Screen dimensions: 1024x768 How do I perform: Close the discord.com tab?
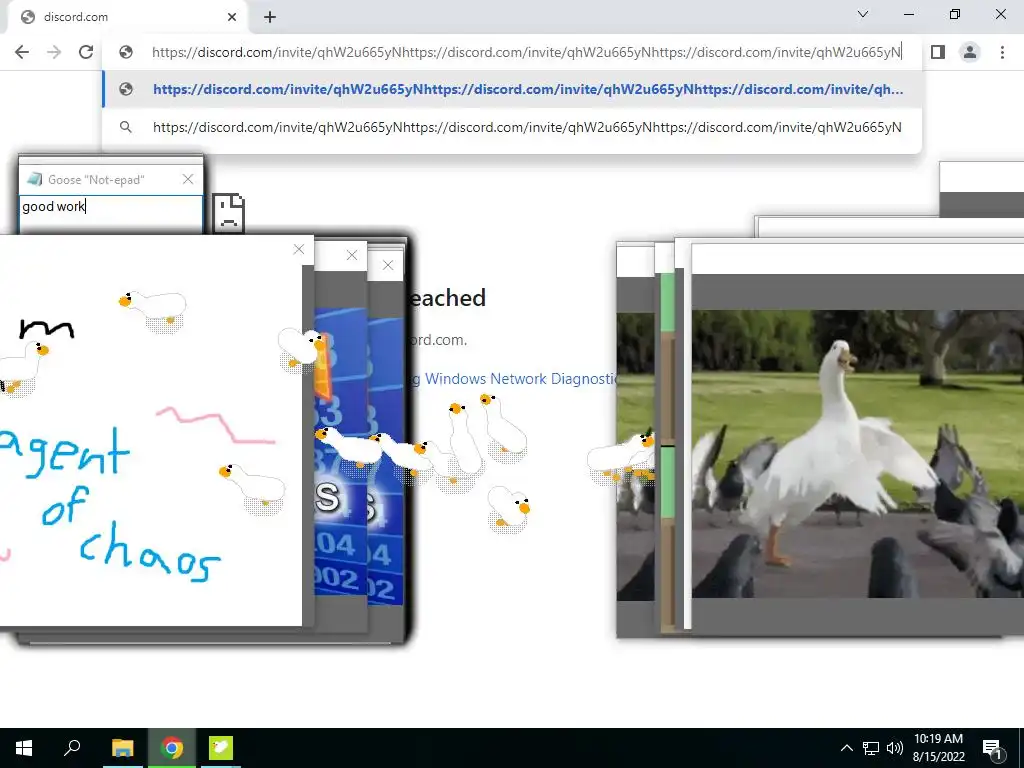pyautogui.click(x=232, y=17)
